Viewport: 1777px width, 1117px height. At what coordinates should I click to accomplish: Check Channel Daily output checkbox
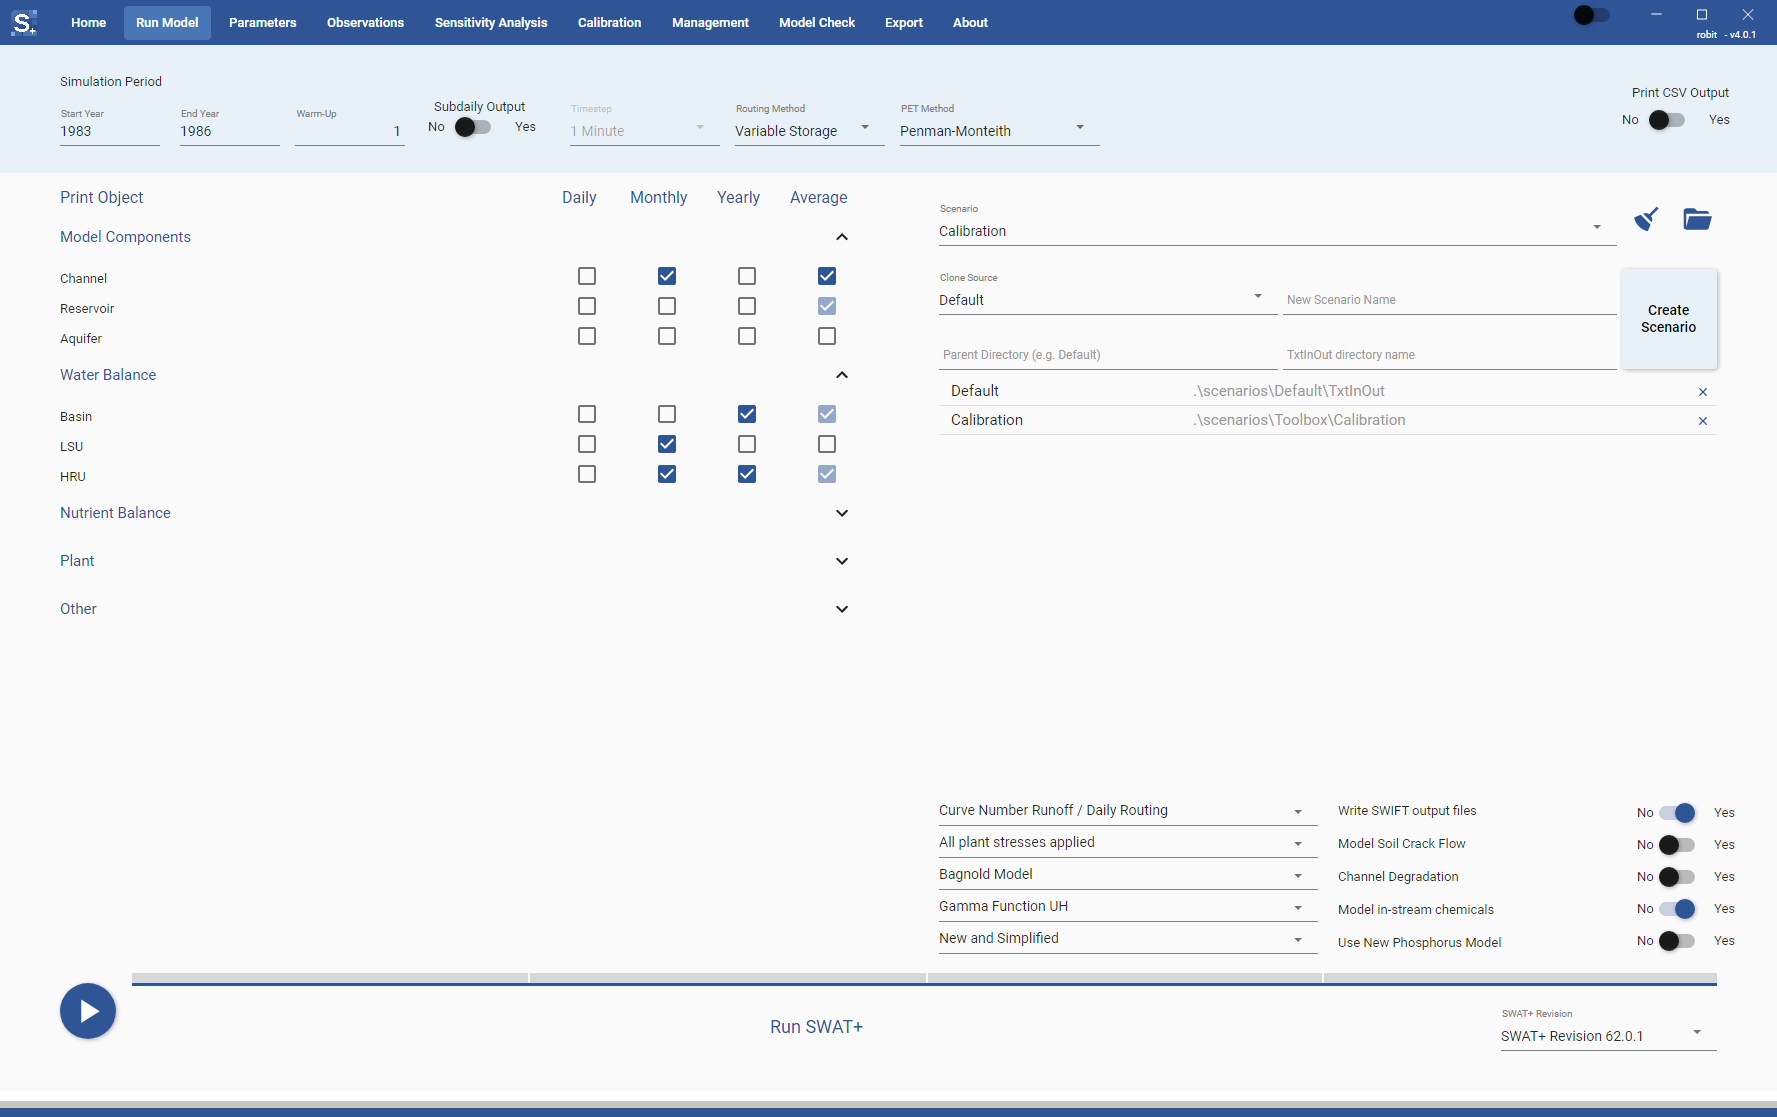(587, 276)
